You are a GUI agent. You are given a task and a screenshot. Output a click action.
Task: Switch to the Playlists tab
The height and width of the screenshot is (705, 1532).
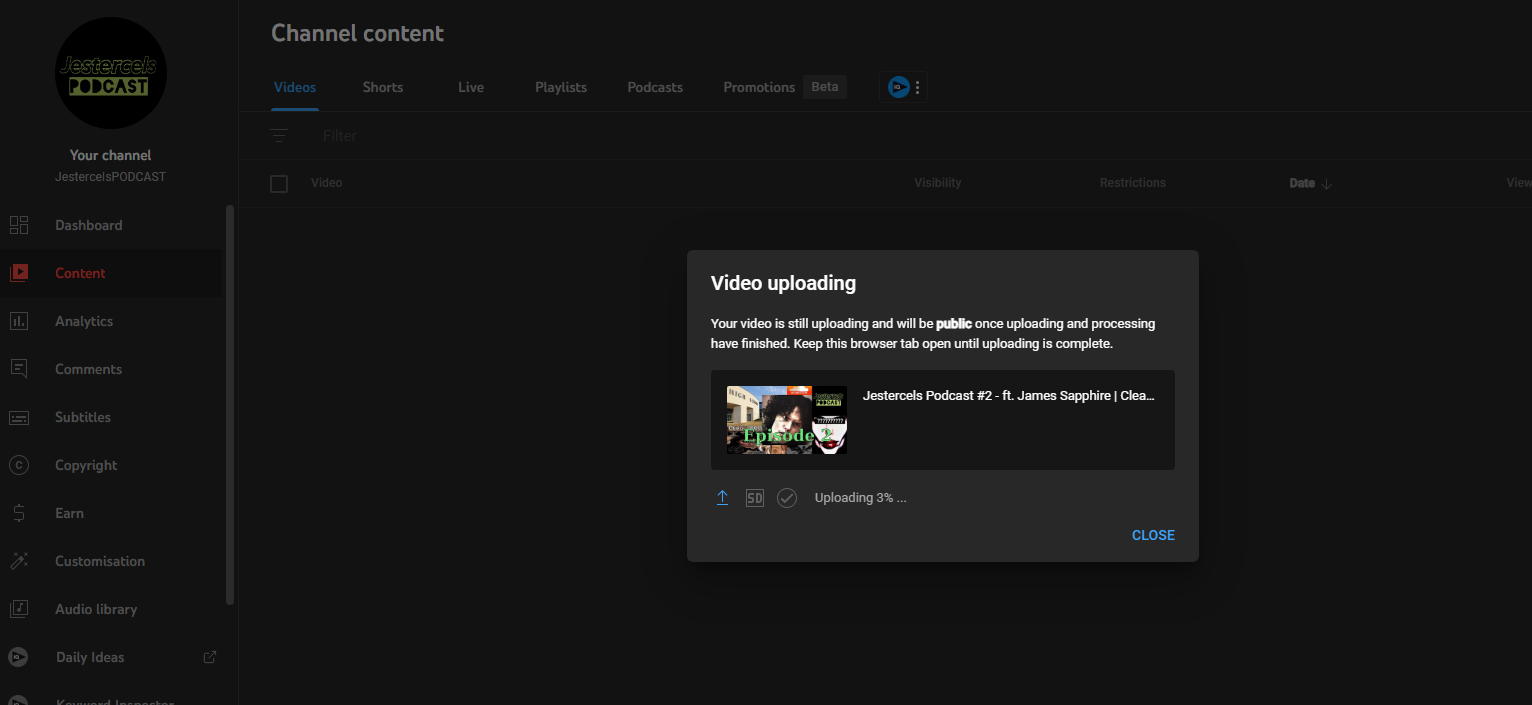[x=561, y=87]
